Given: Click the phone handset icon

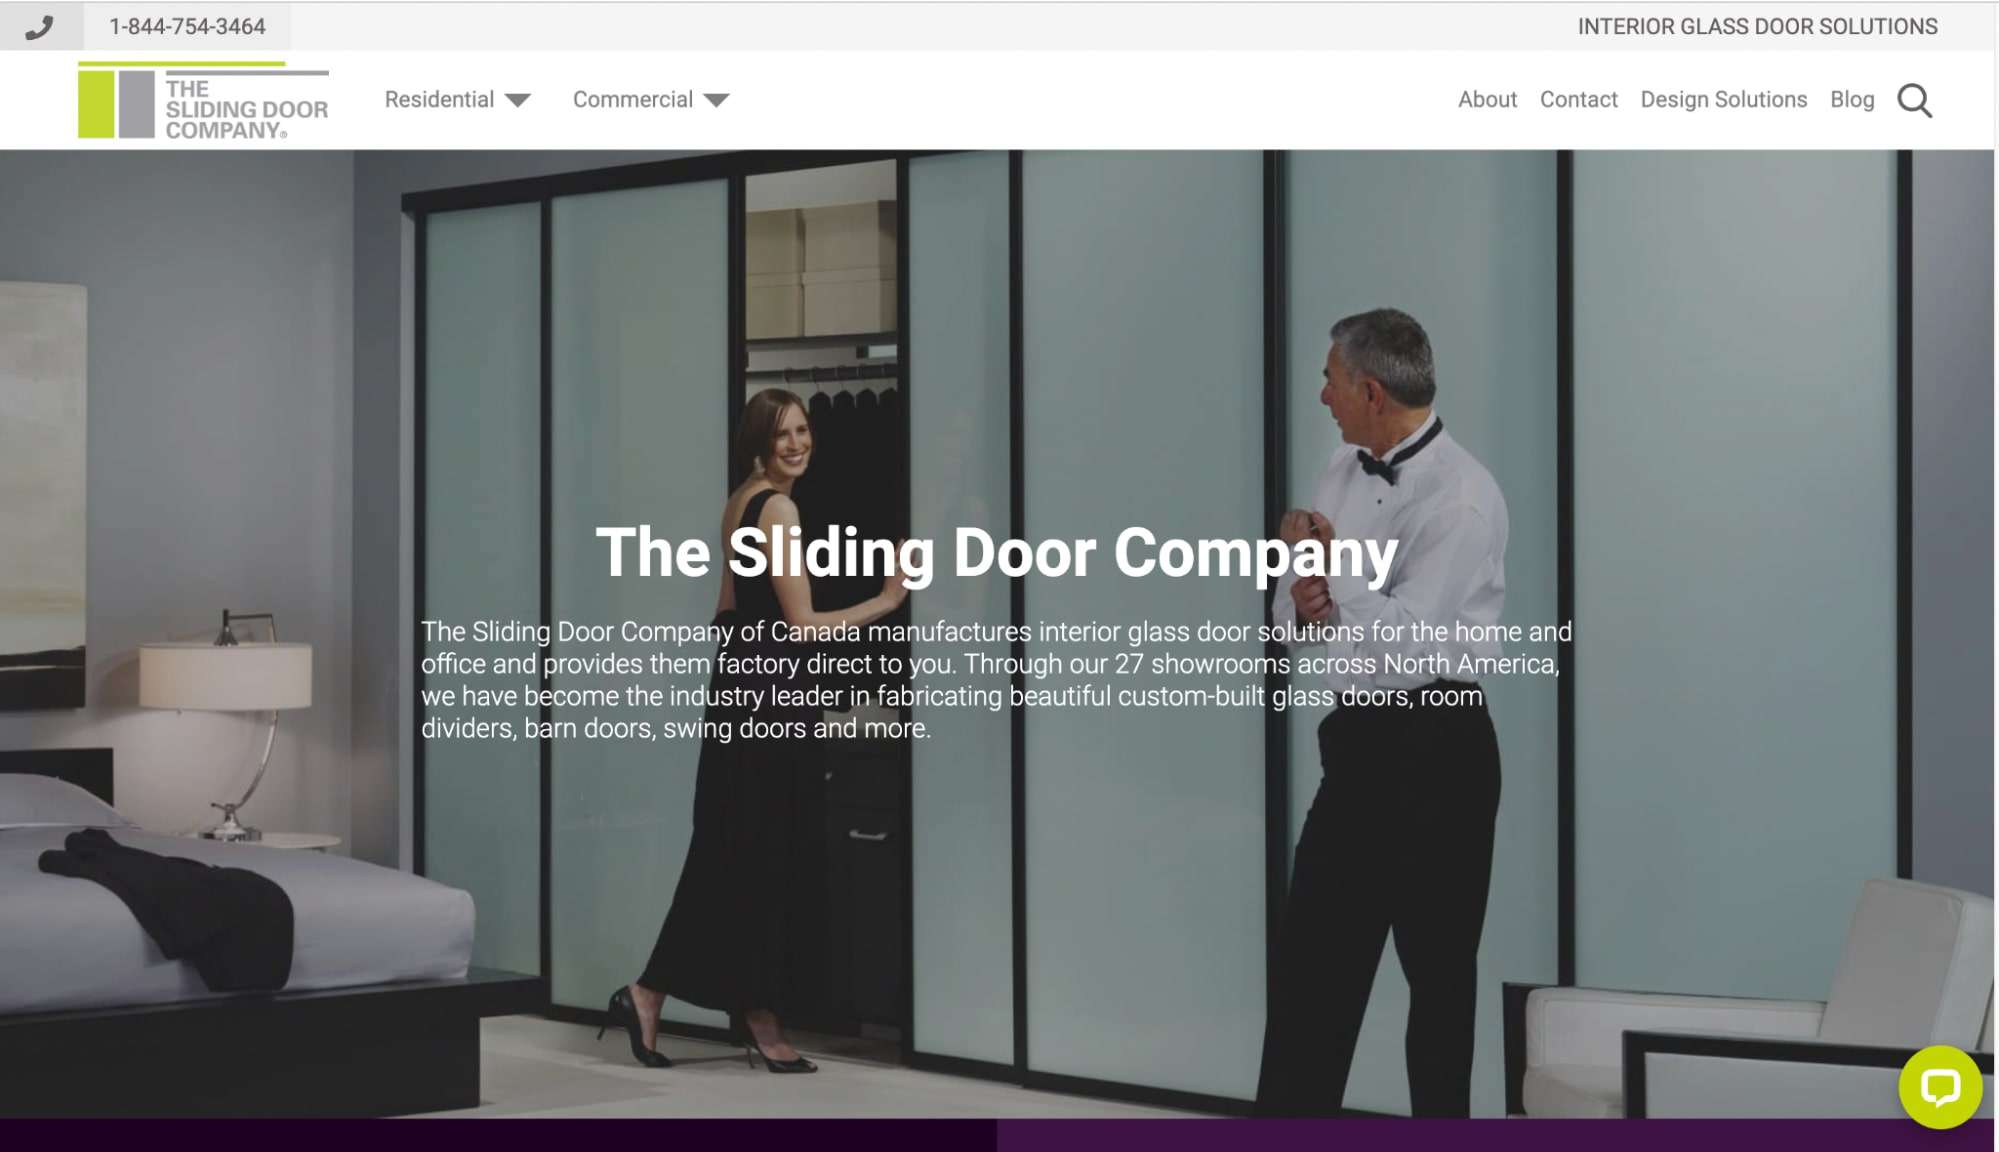Looking at the screenshot, I should 39,27.
